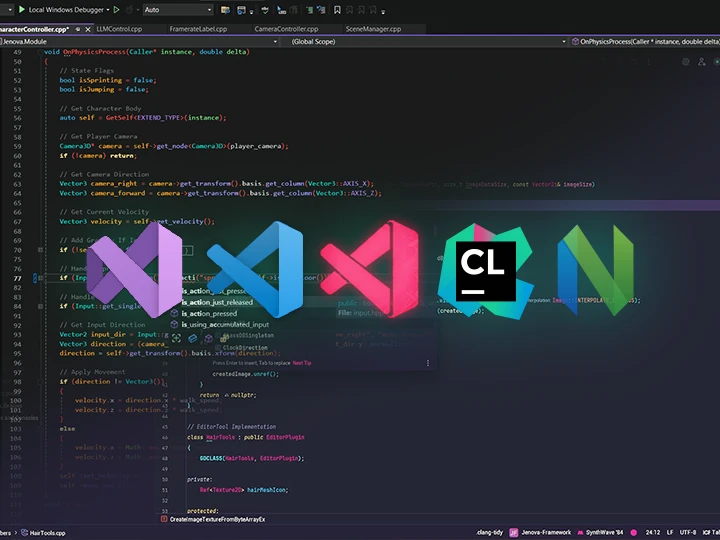Click the round icon left of person icon
720x540 pixels.
(686, 62)
